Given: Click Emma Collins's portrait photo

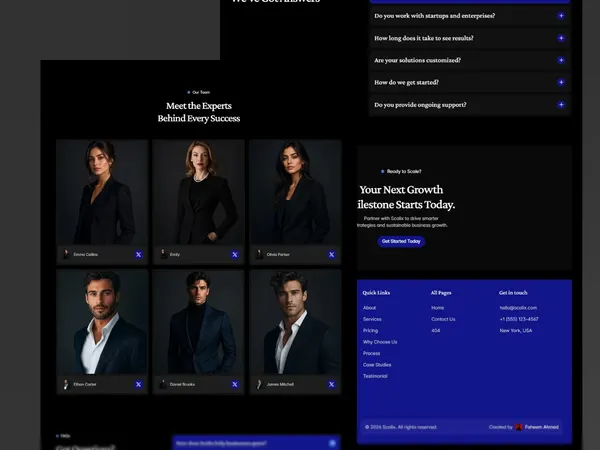Looking at the screenshot, I should (x=102, y=192).
